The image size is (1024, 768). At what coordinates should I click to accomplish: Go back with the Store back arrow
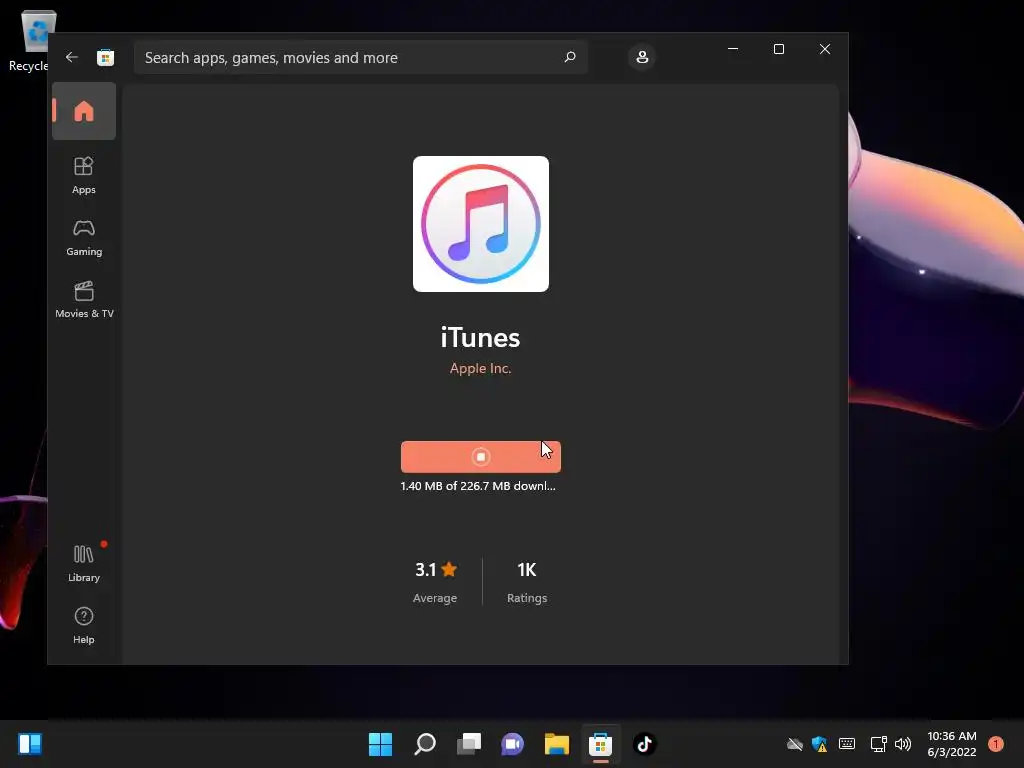[72, 57]
